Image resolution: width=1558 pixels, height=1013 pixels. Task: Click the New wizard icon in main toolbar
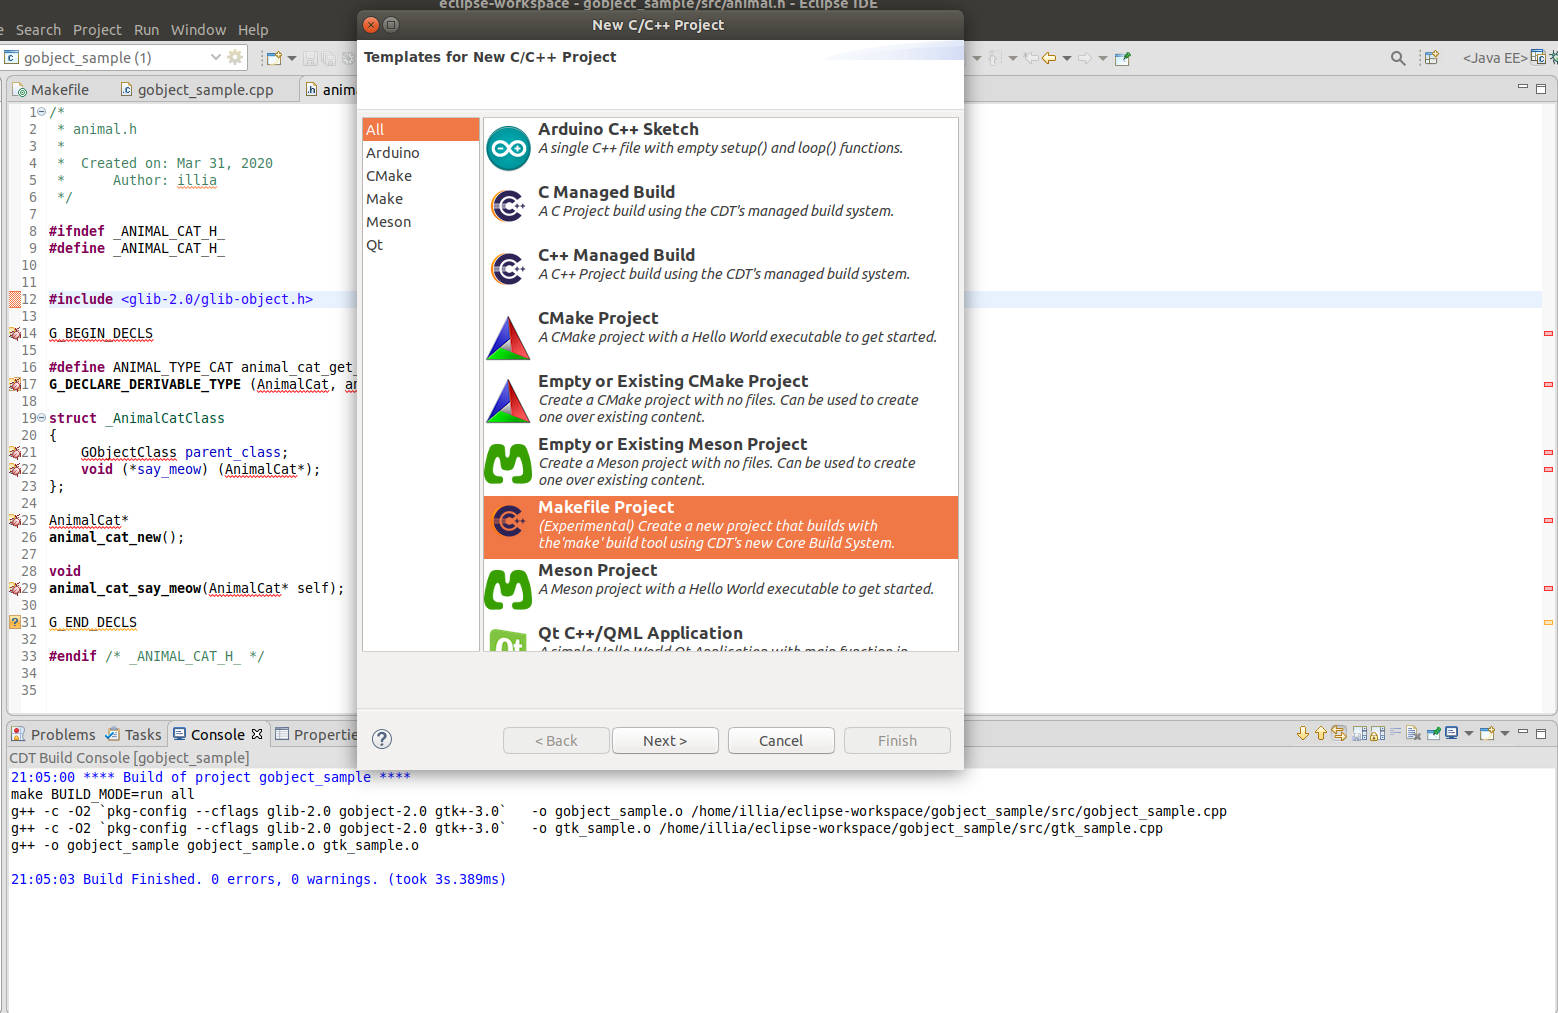click(274, 58)
